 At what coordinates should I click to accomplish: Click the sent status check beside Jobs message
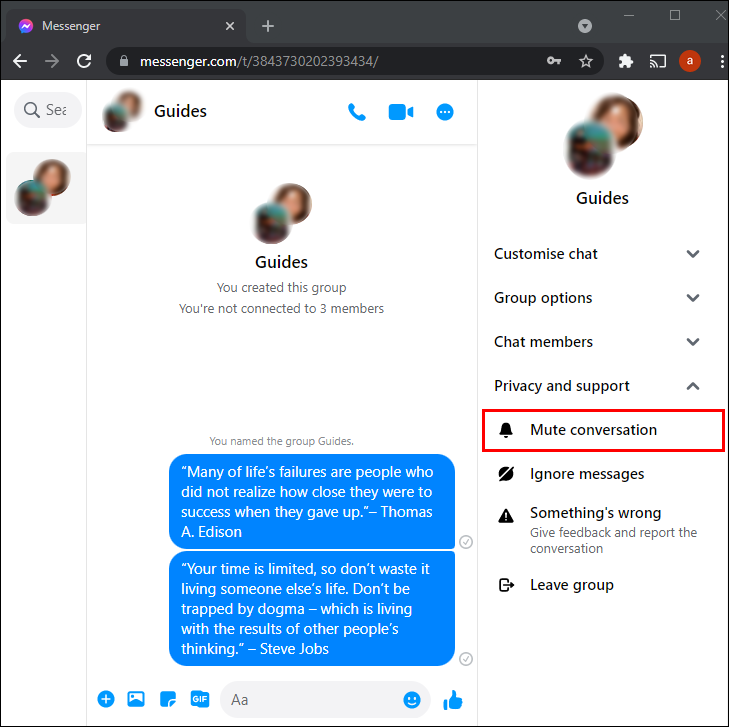pyautogui.click(x=466, y=659)
